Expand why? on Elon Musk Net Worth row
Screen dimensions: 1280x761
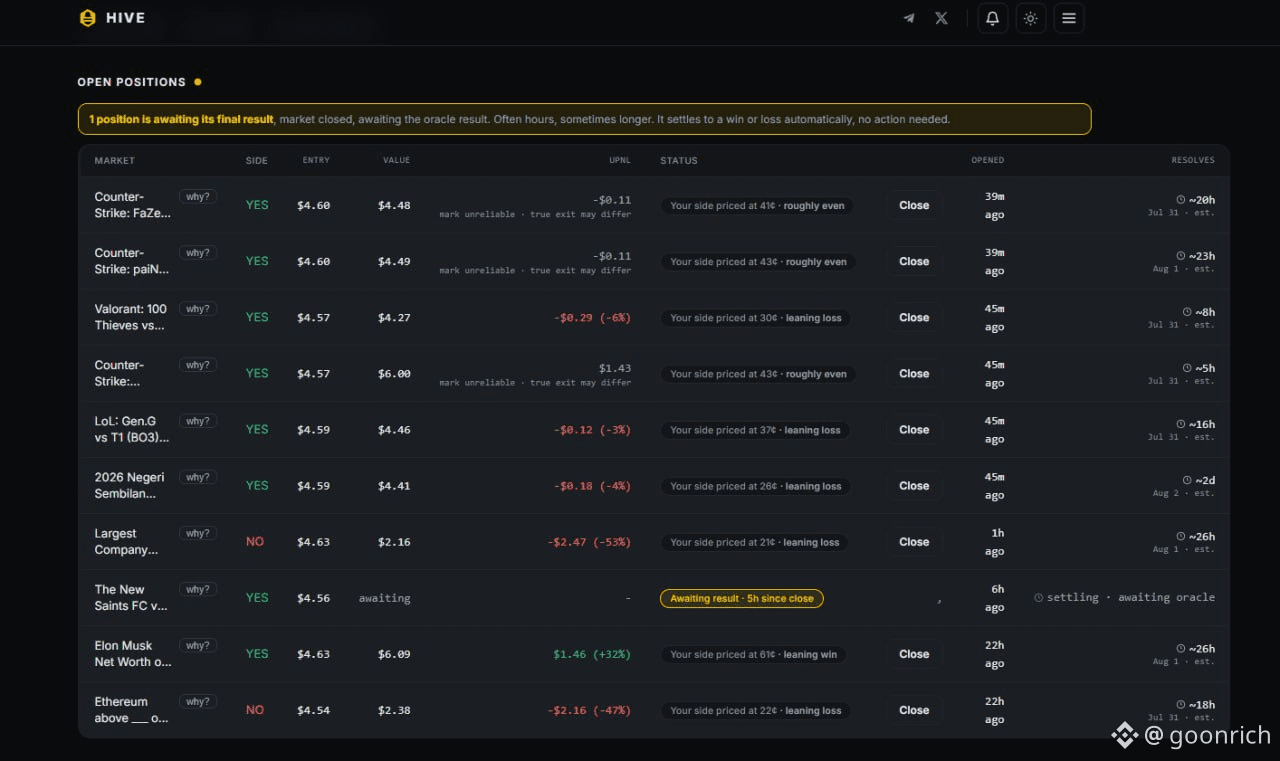point(198,645)
